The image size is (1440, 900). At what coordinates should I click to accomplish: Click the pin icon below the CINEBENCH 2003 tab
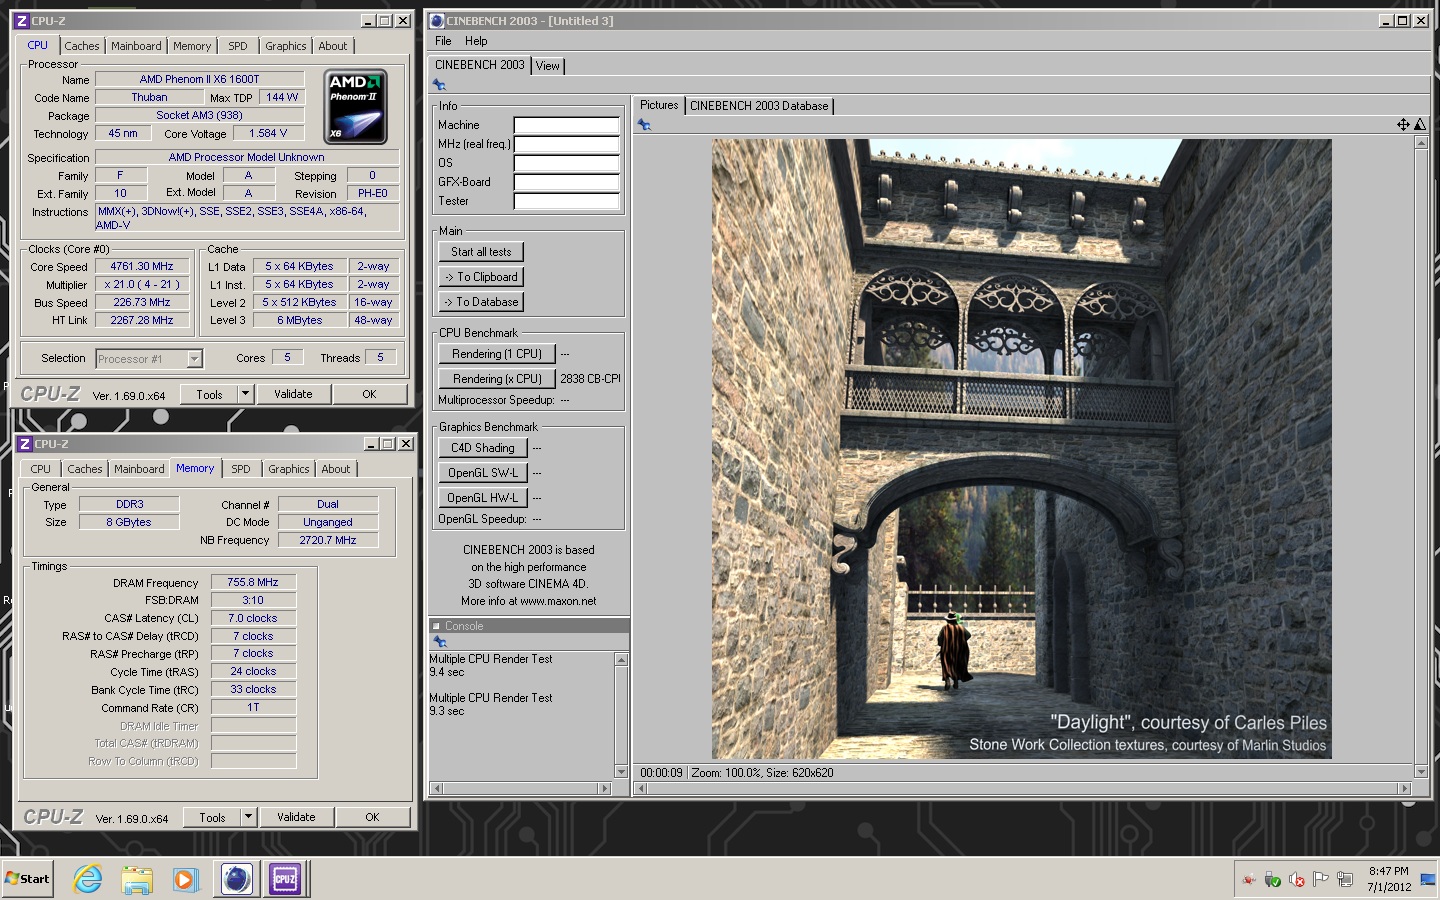439,85
